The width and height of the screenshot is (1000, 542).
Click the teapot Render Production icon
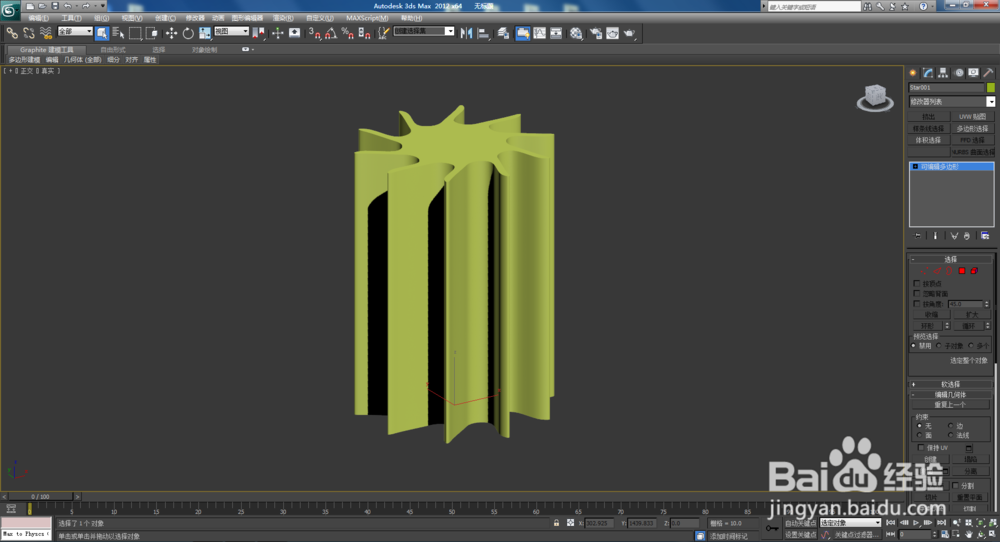point(629,33)
